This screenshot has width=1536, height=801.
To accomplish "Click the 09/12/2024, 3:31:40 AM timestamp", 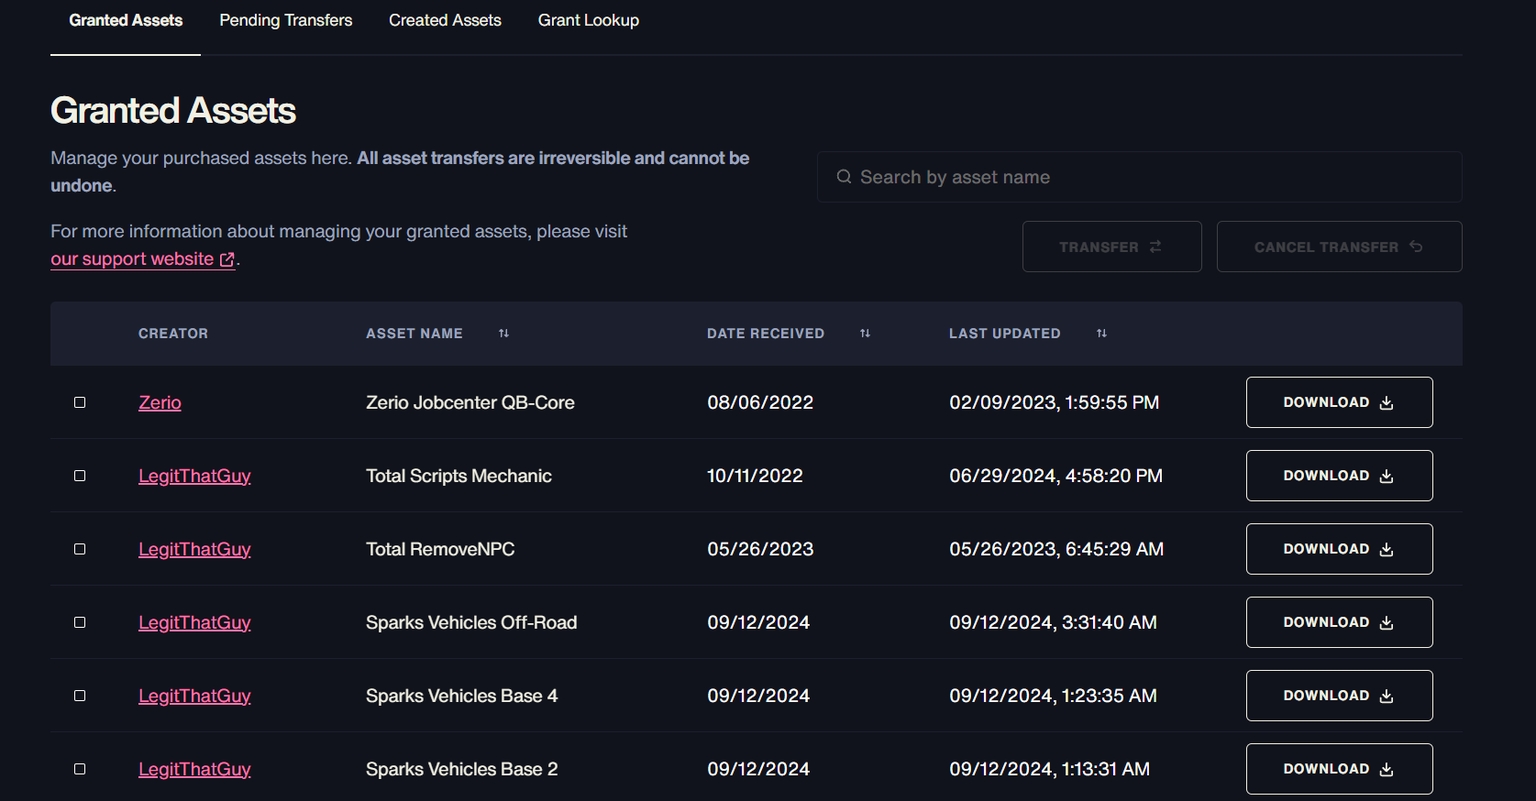I will (1053, 622).
